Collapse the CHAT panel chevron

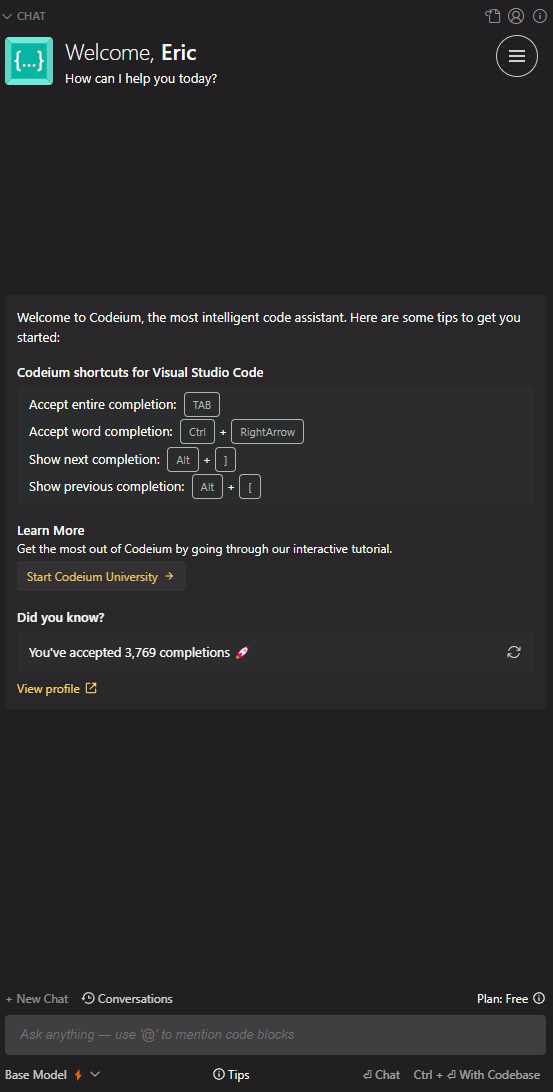(8, 16)
